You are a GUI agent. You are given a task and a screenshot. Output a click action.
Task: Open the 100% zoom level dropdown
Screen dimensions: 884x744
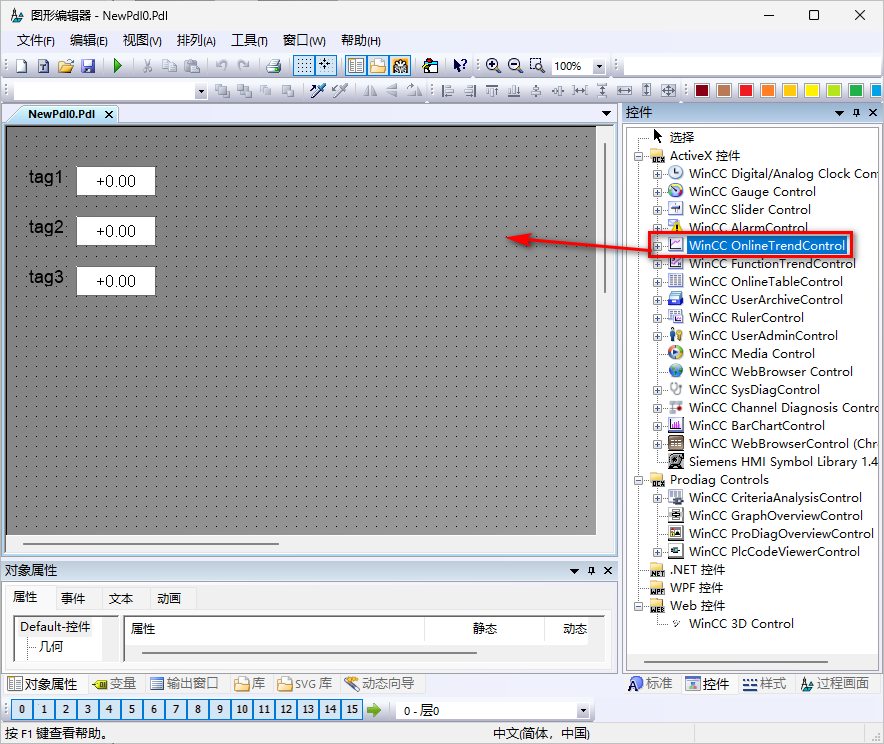click(599, 67)
